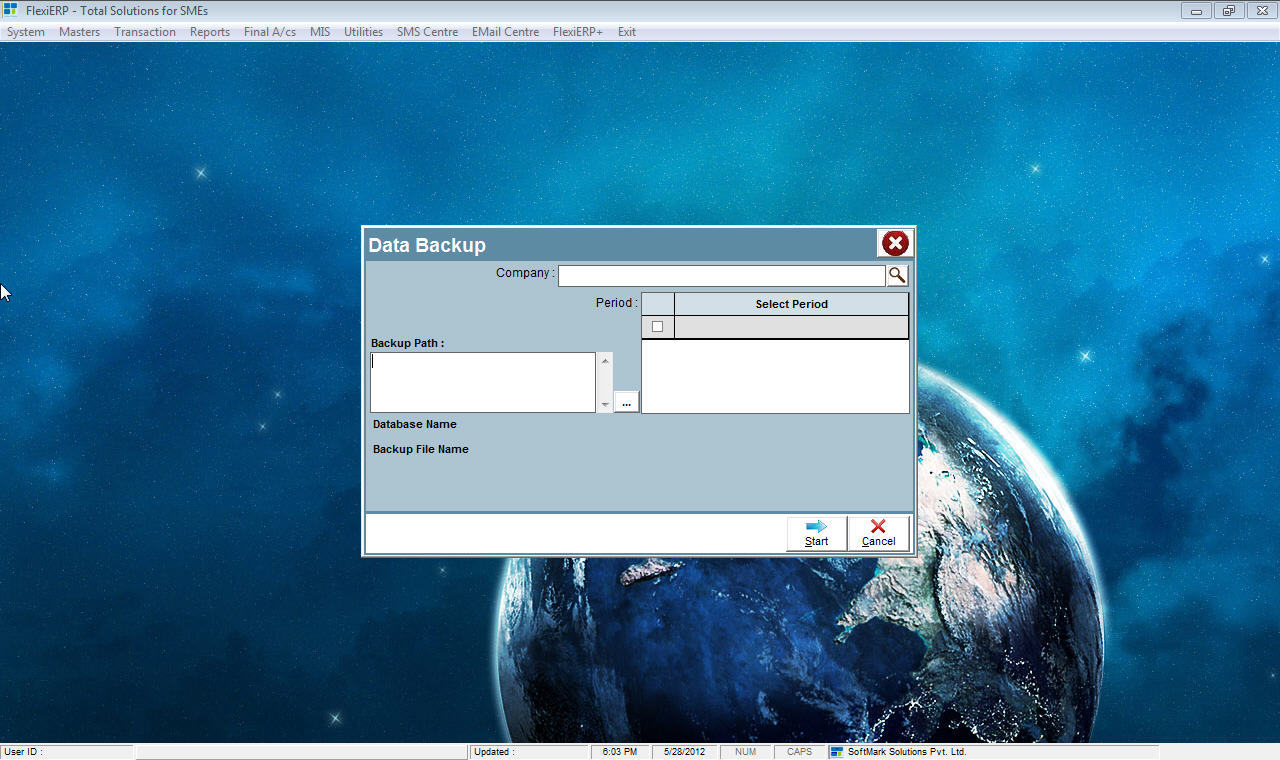Click the NUM indicator in status bar

coord(745,752)
